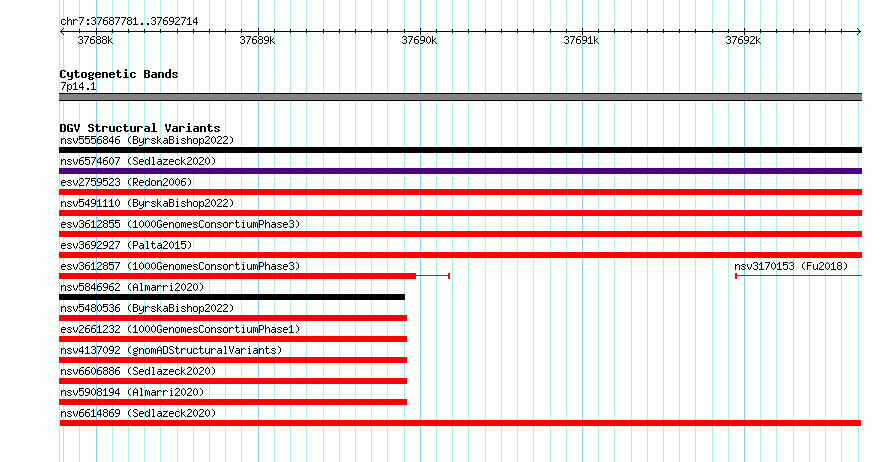Image resolution: width=890 pixels, height=462 pixels.
Task: Click nsv5491110 (ByrskaBishop2022) label
Action: click(147, 203)
